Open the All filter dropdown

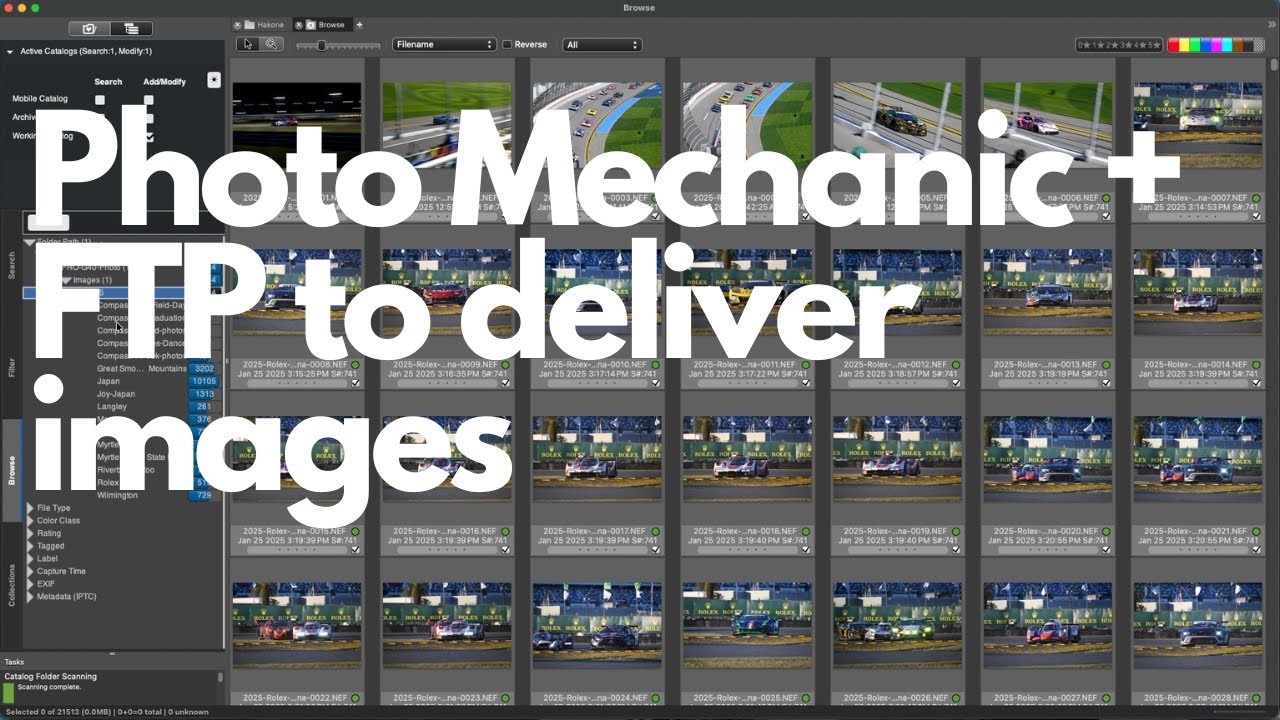602,45
